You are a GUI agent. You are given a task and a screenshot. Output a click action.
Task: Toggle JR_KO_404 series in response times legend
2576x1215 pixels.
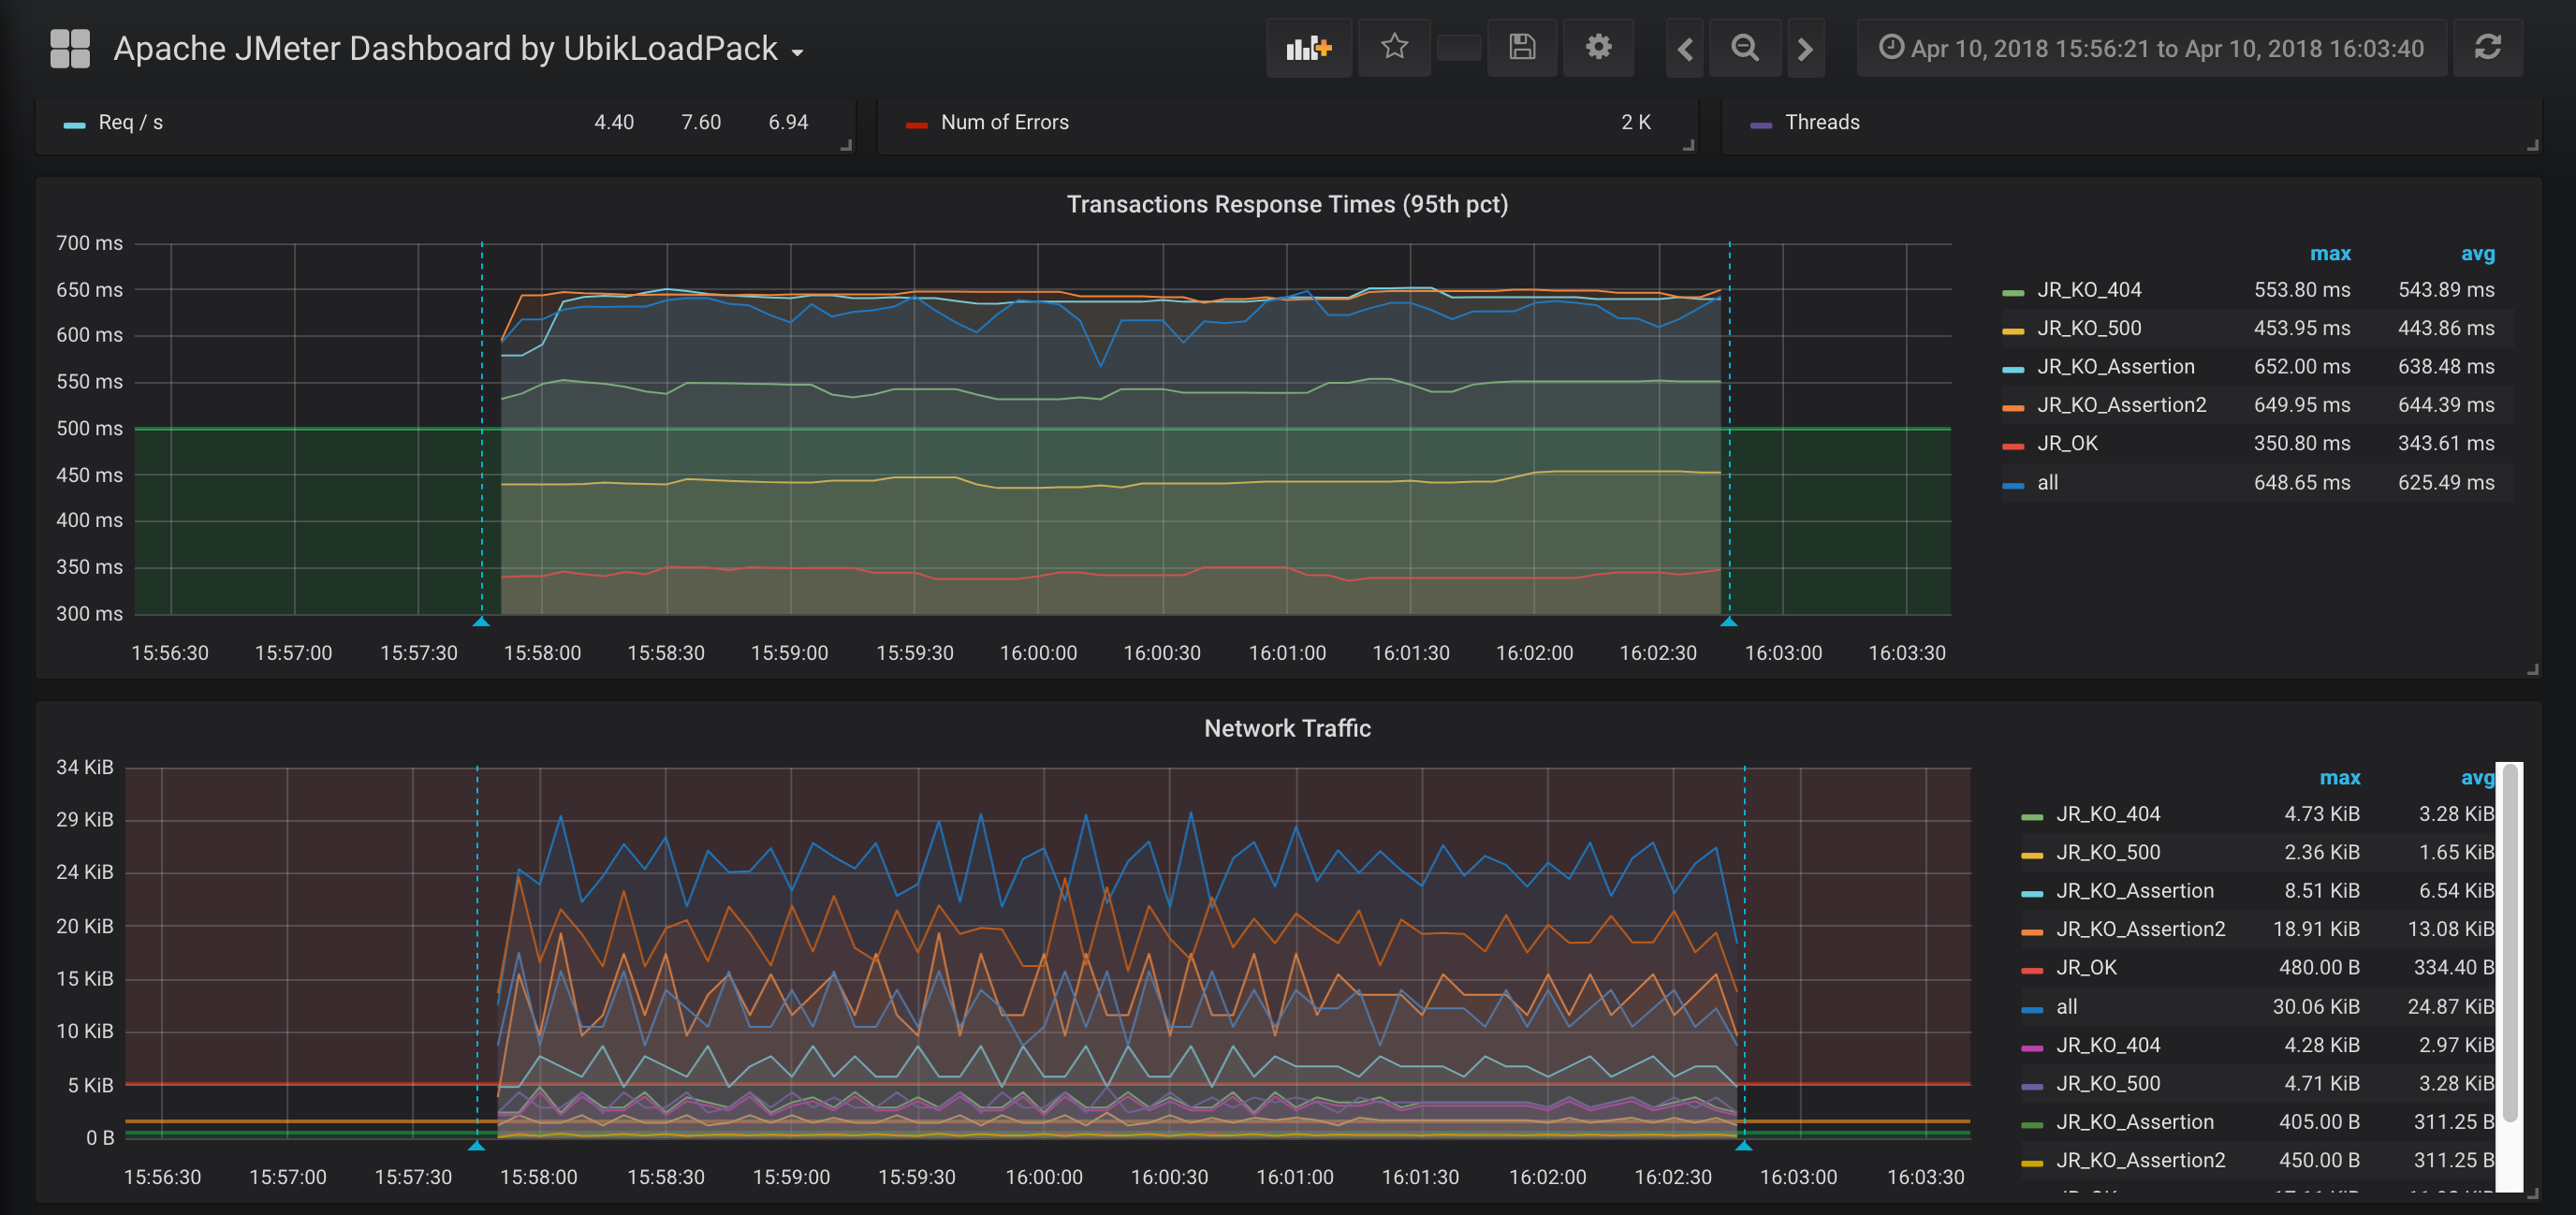(2089, 290)
